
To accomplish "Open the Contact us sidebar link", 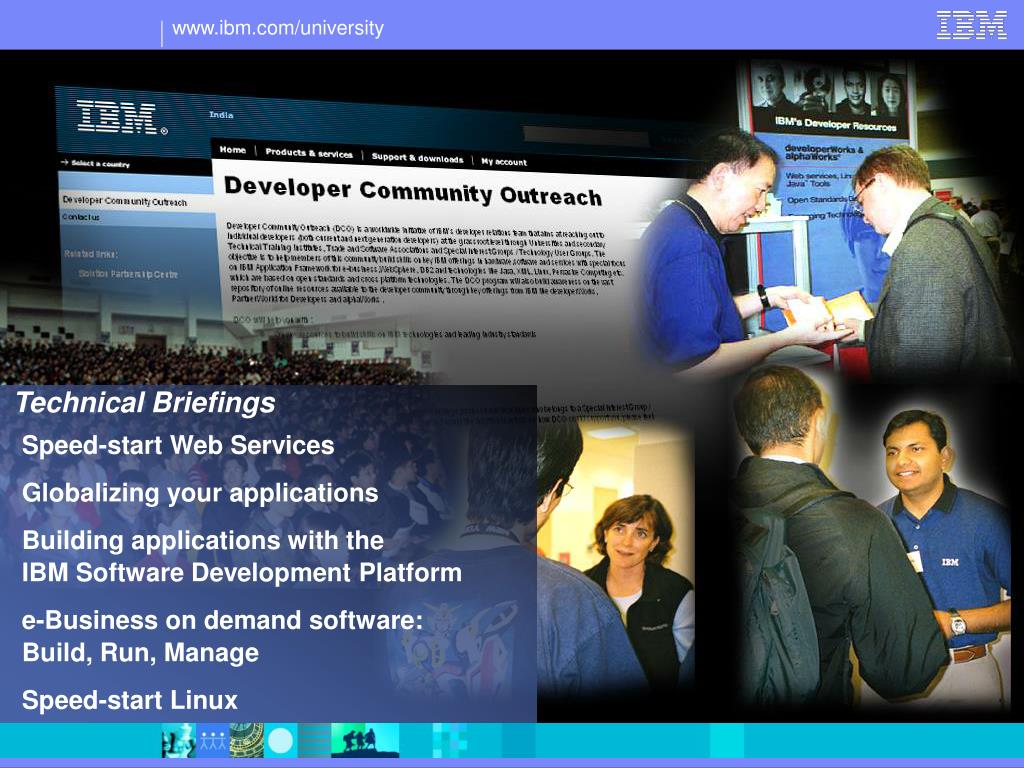I will (x=81, y=216).
